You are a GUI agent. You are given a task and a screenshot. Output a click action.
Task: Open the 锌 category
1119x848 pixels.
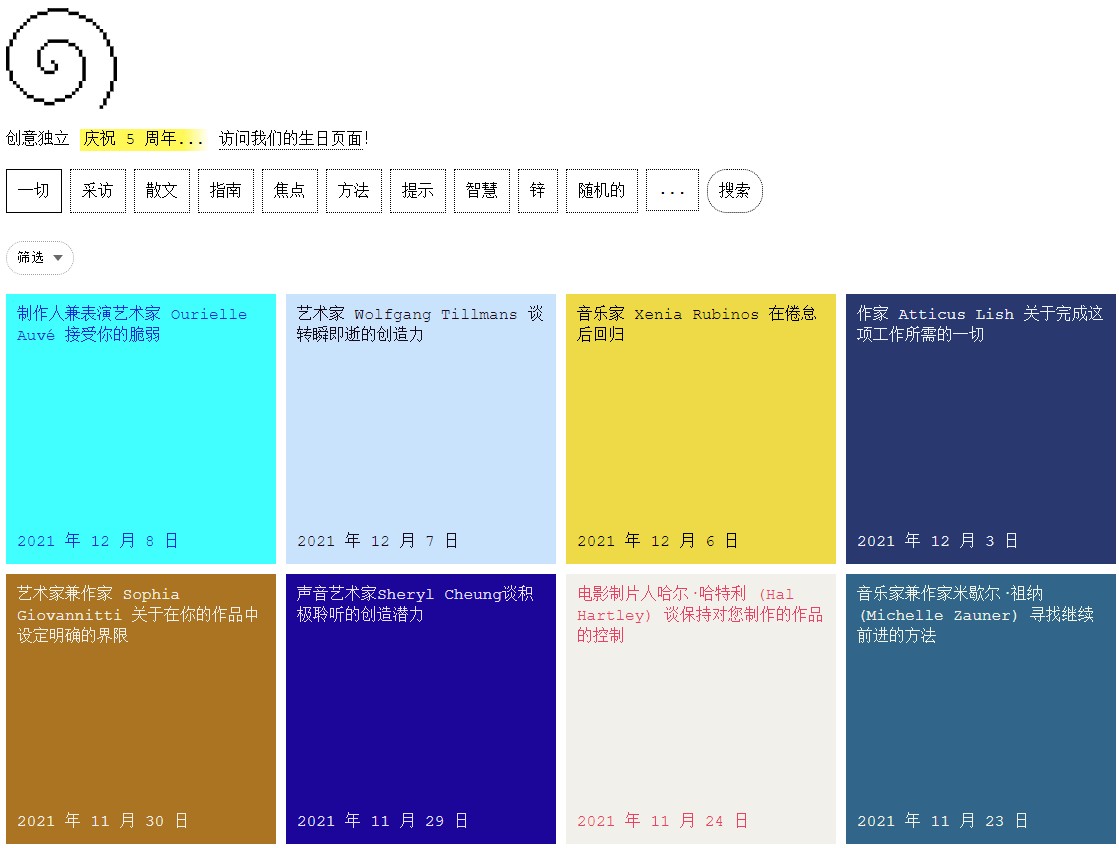[537, 191]
